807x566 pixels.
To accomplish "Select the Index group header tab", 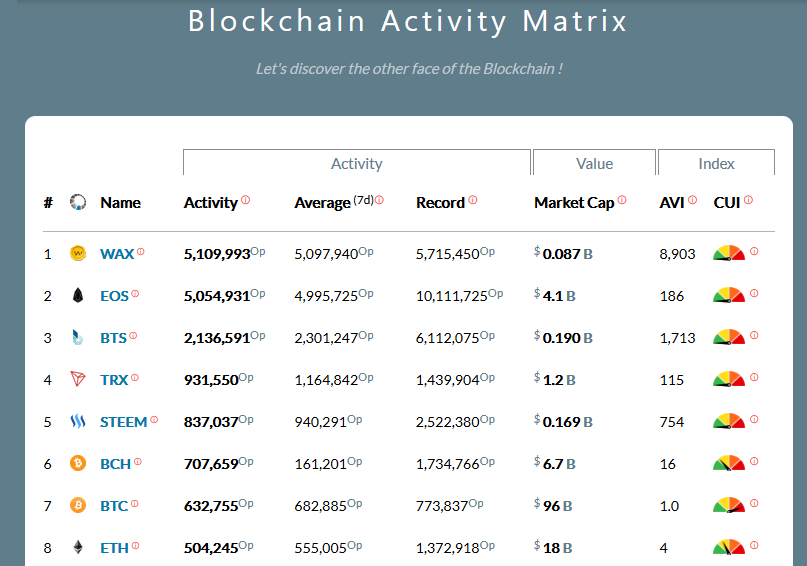I will point(716,163).
